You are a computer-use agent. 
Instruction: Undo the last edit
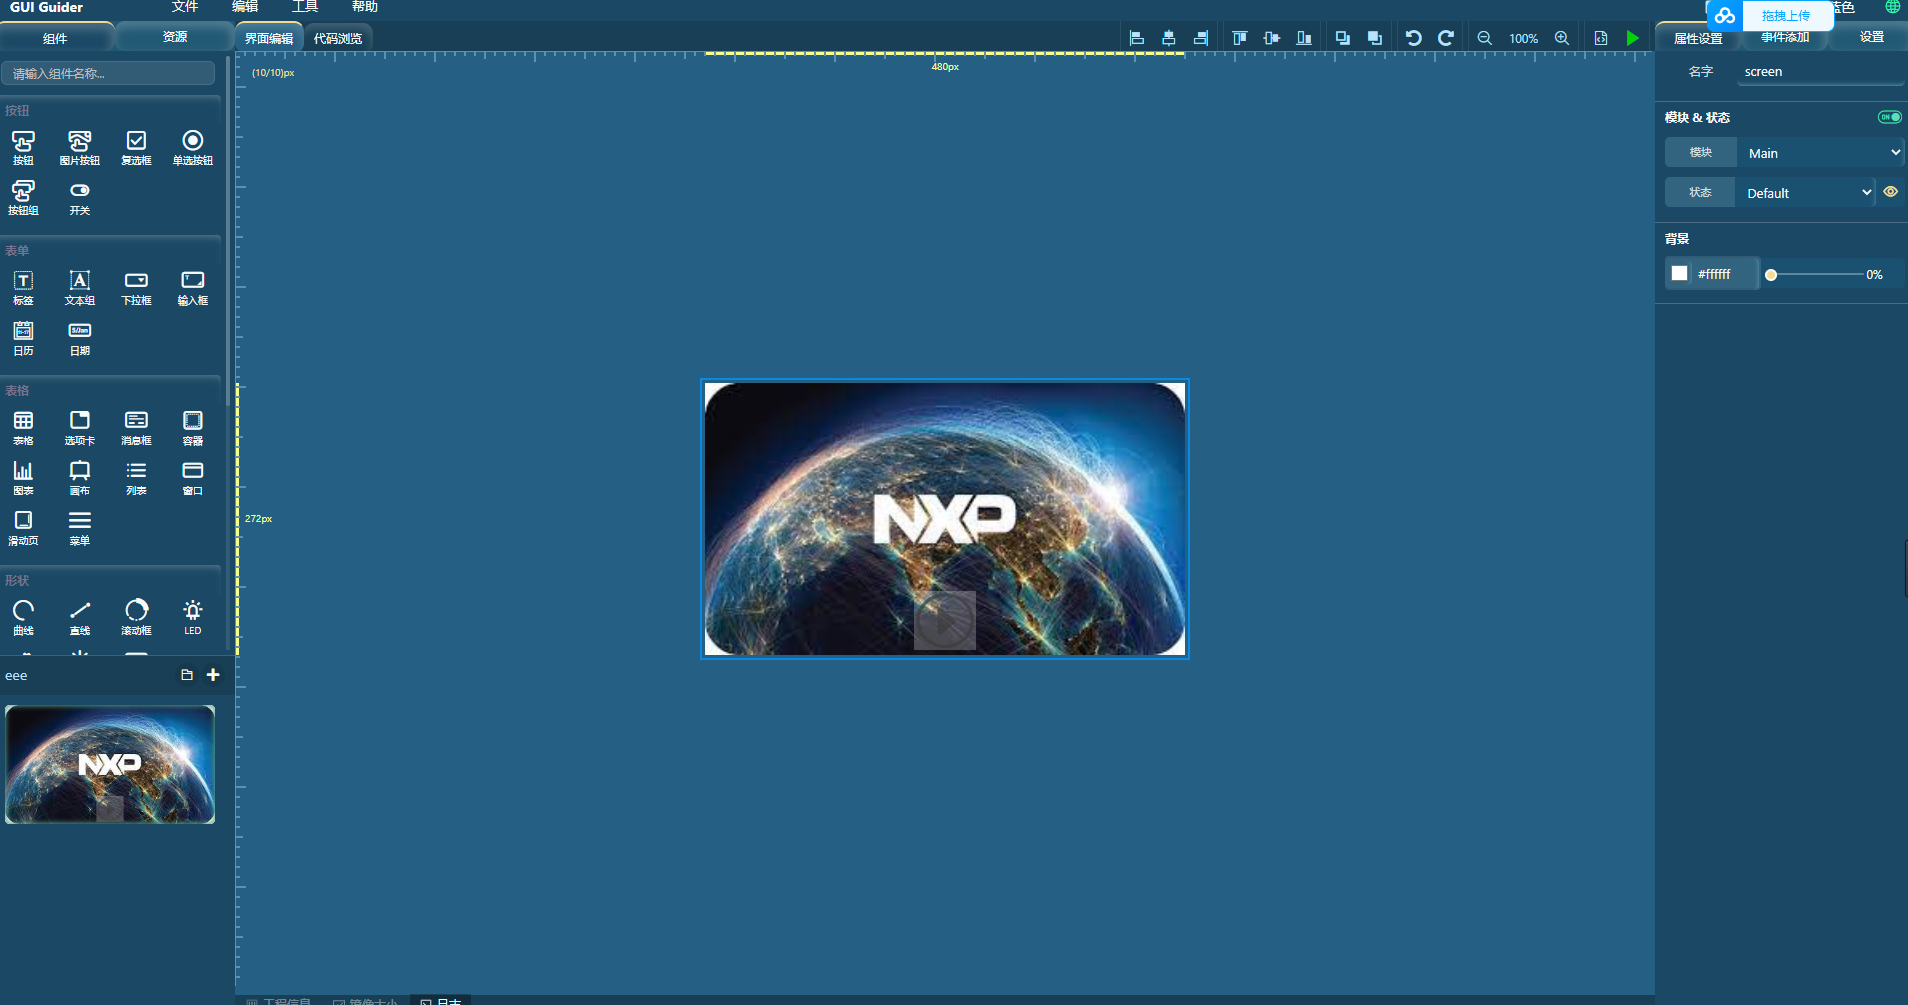[x=1414, y=38]
